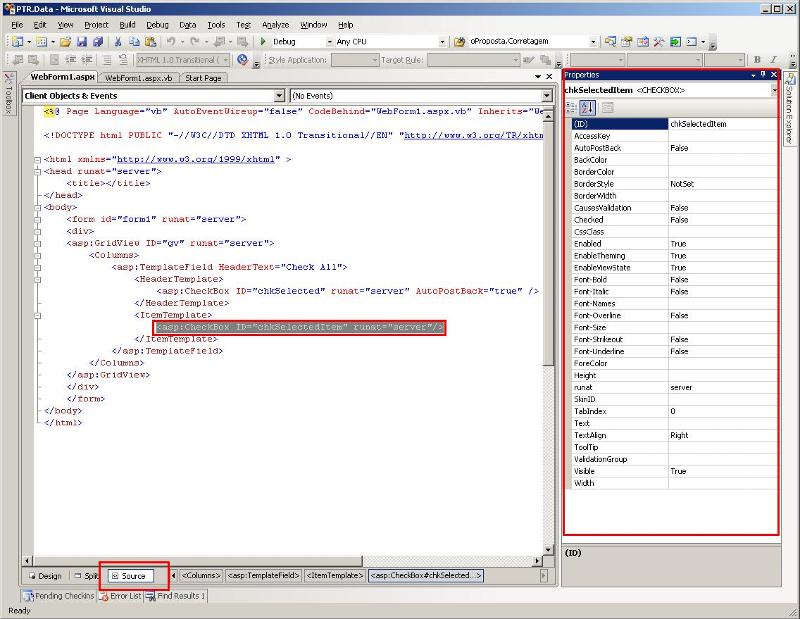Screen dimensions: 800x619
Task: Click the (ID) value field chkSelectedItem
Action: (723, 124)
